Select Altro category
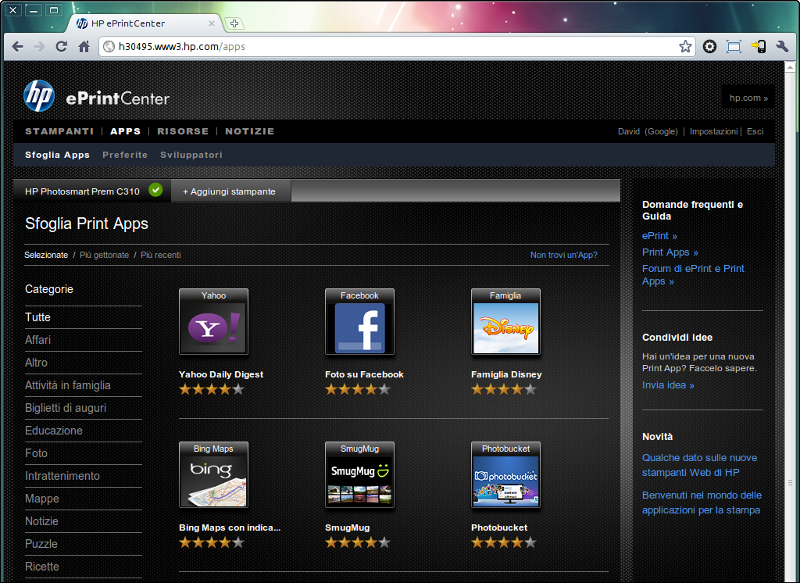This screenshot has width=800, height=583. [x=36, y=363]
